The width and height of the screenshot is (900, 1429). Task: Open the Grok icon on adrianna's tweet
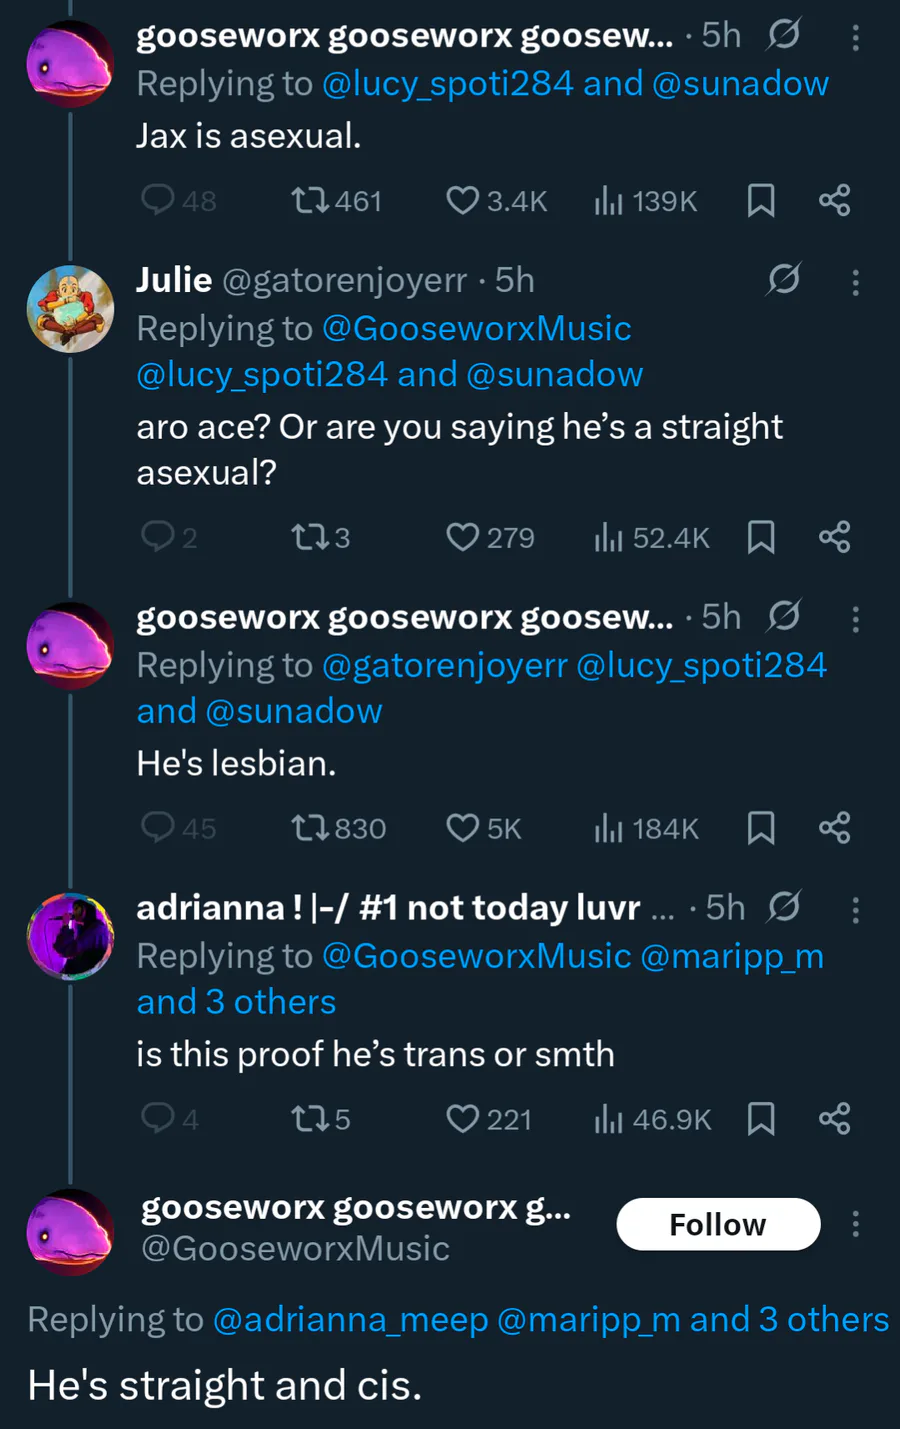pos(784,907)
